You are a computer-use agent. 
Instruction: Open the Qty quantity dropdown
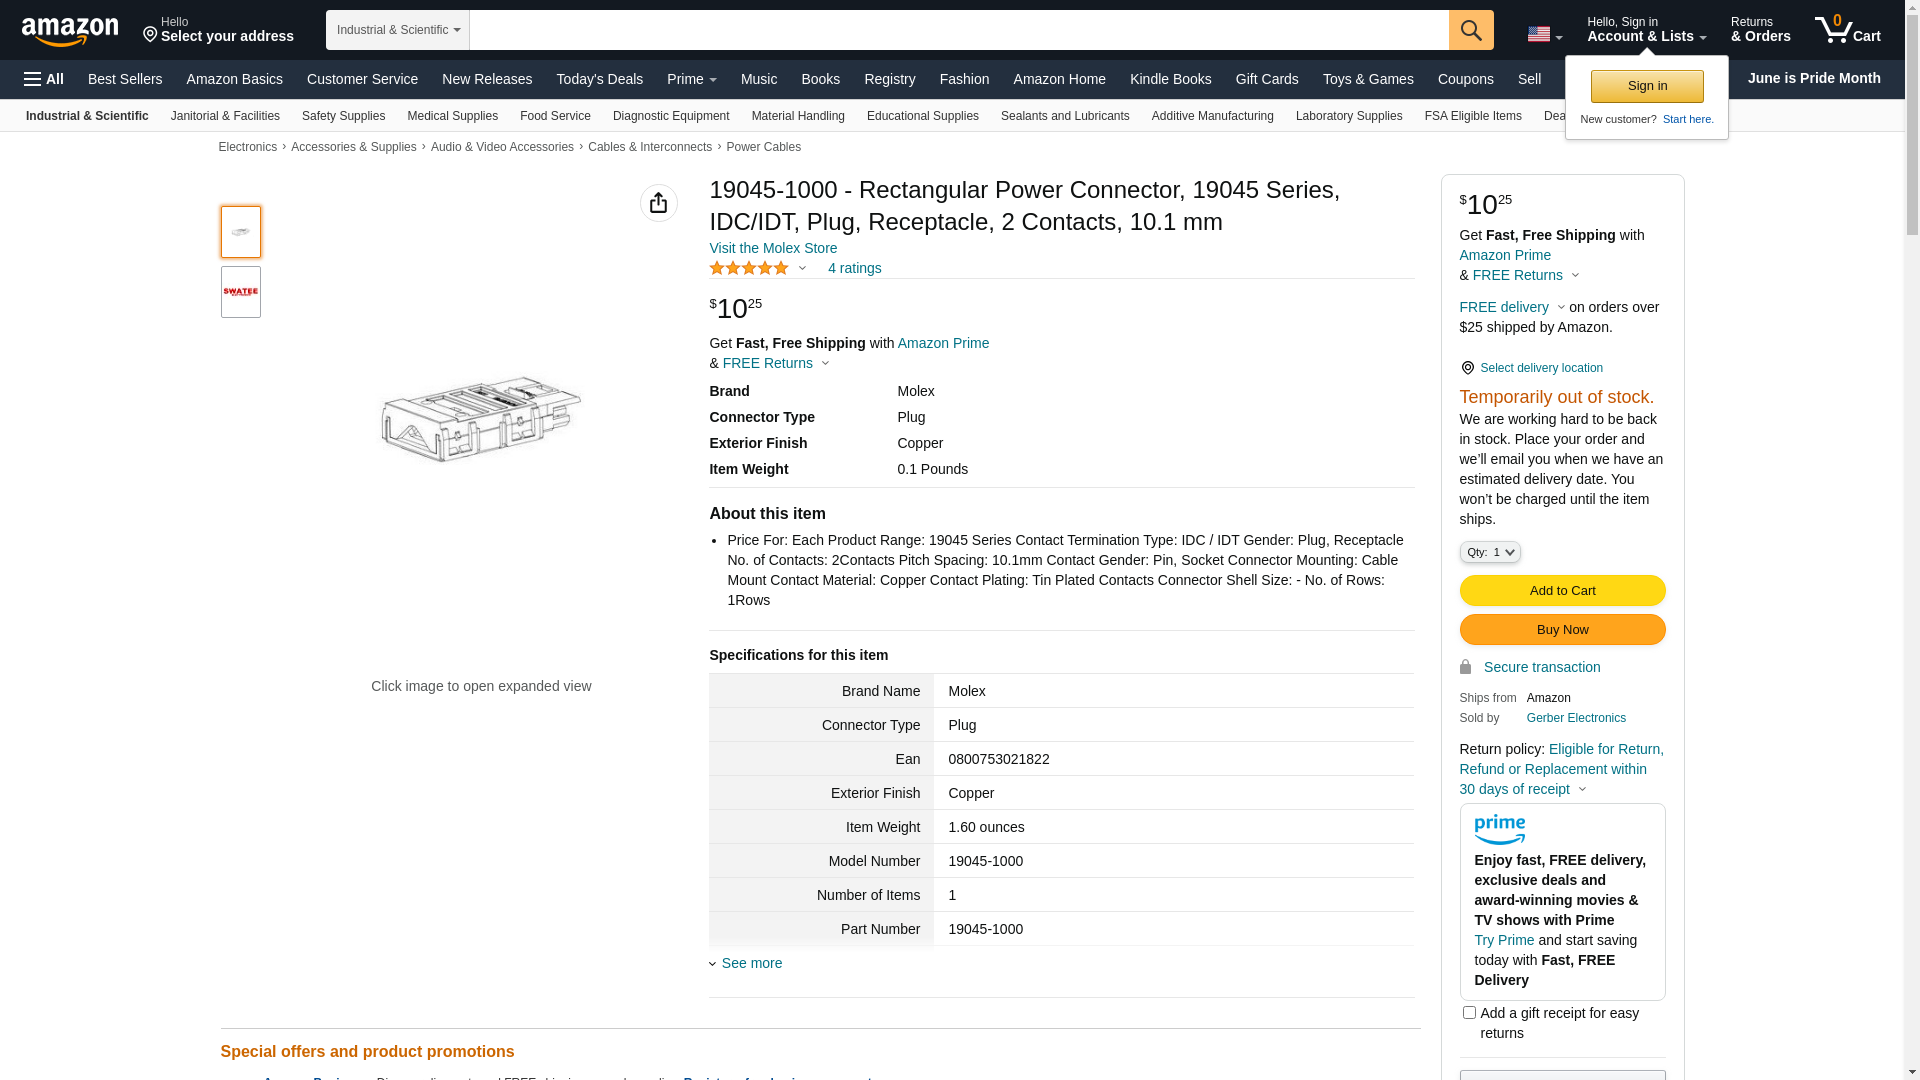[x=1489, y=552]
